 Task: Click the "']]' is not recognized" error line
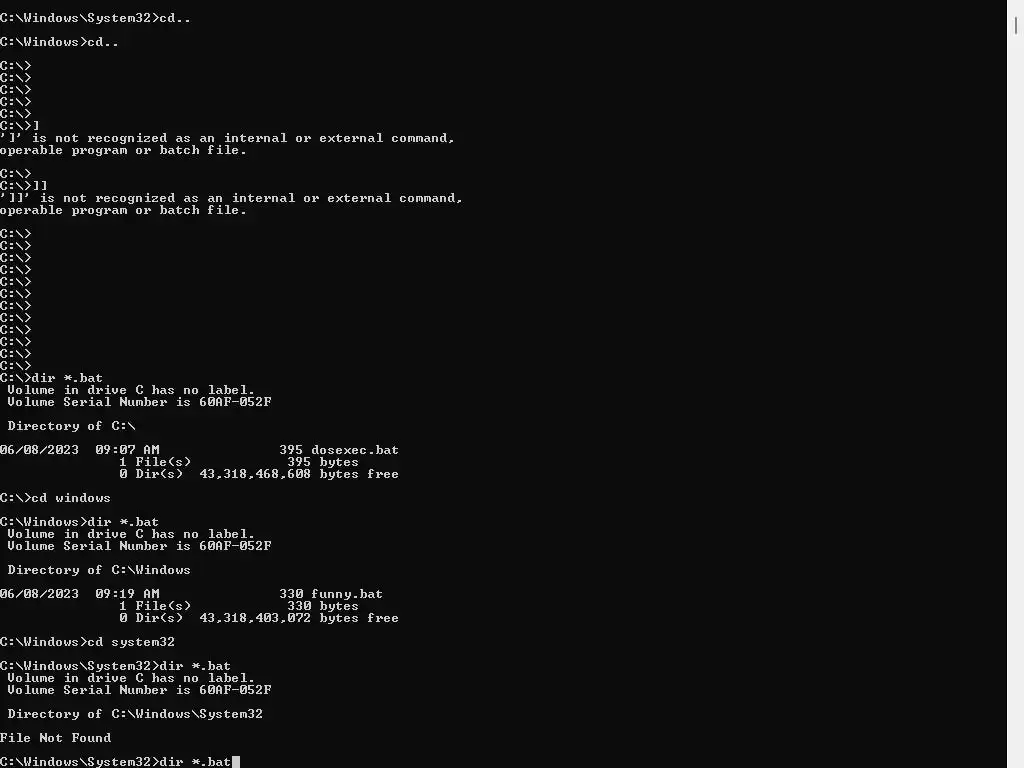(x=231, y=198)
